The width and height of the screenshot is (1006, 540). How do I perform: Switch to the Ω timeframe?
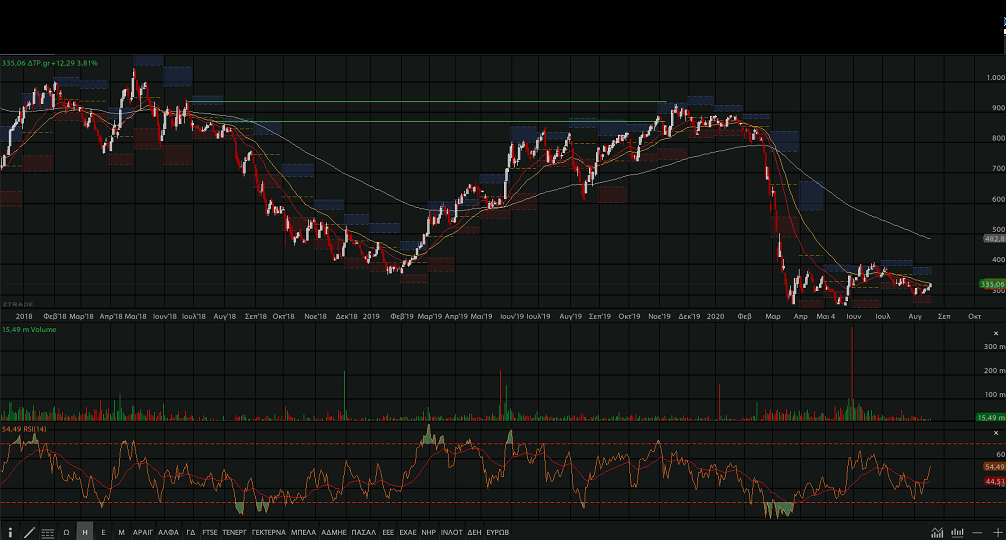66,532
